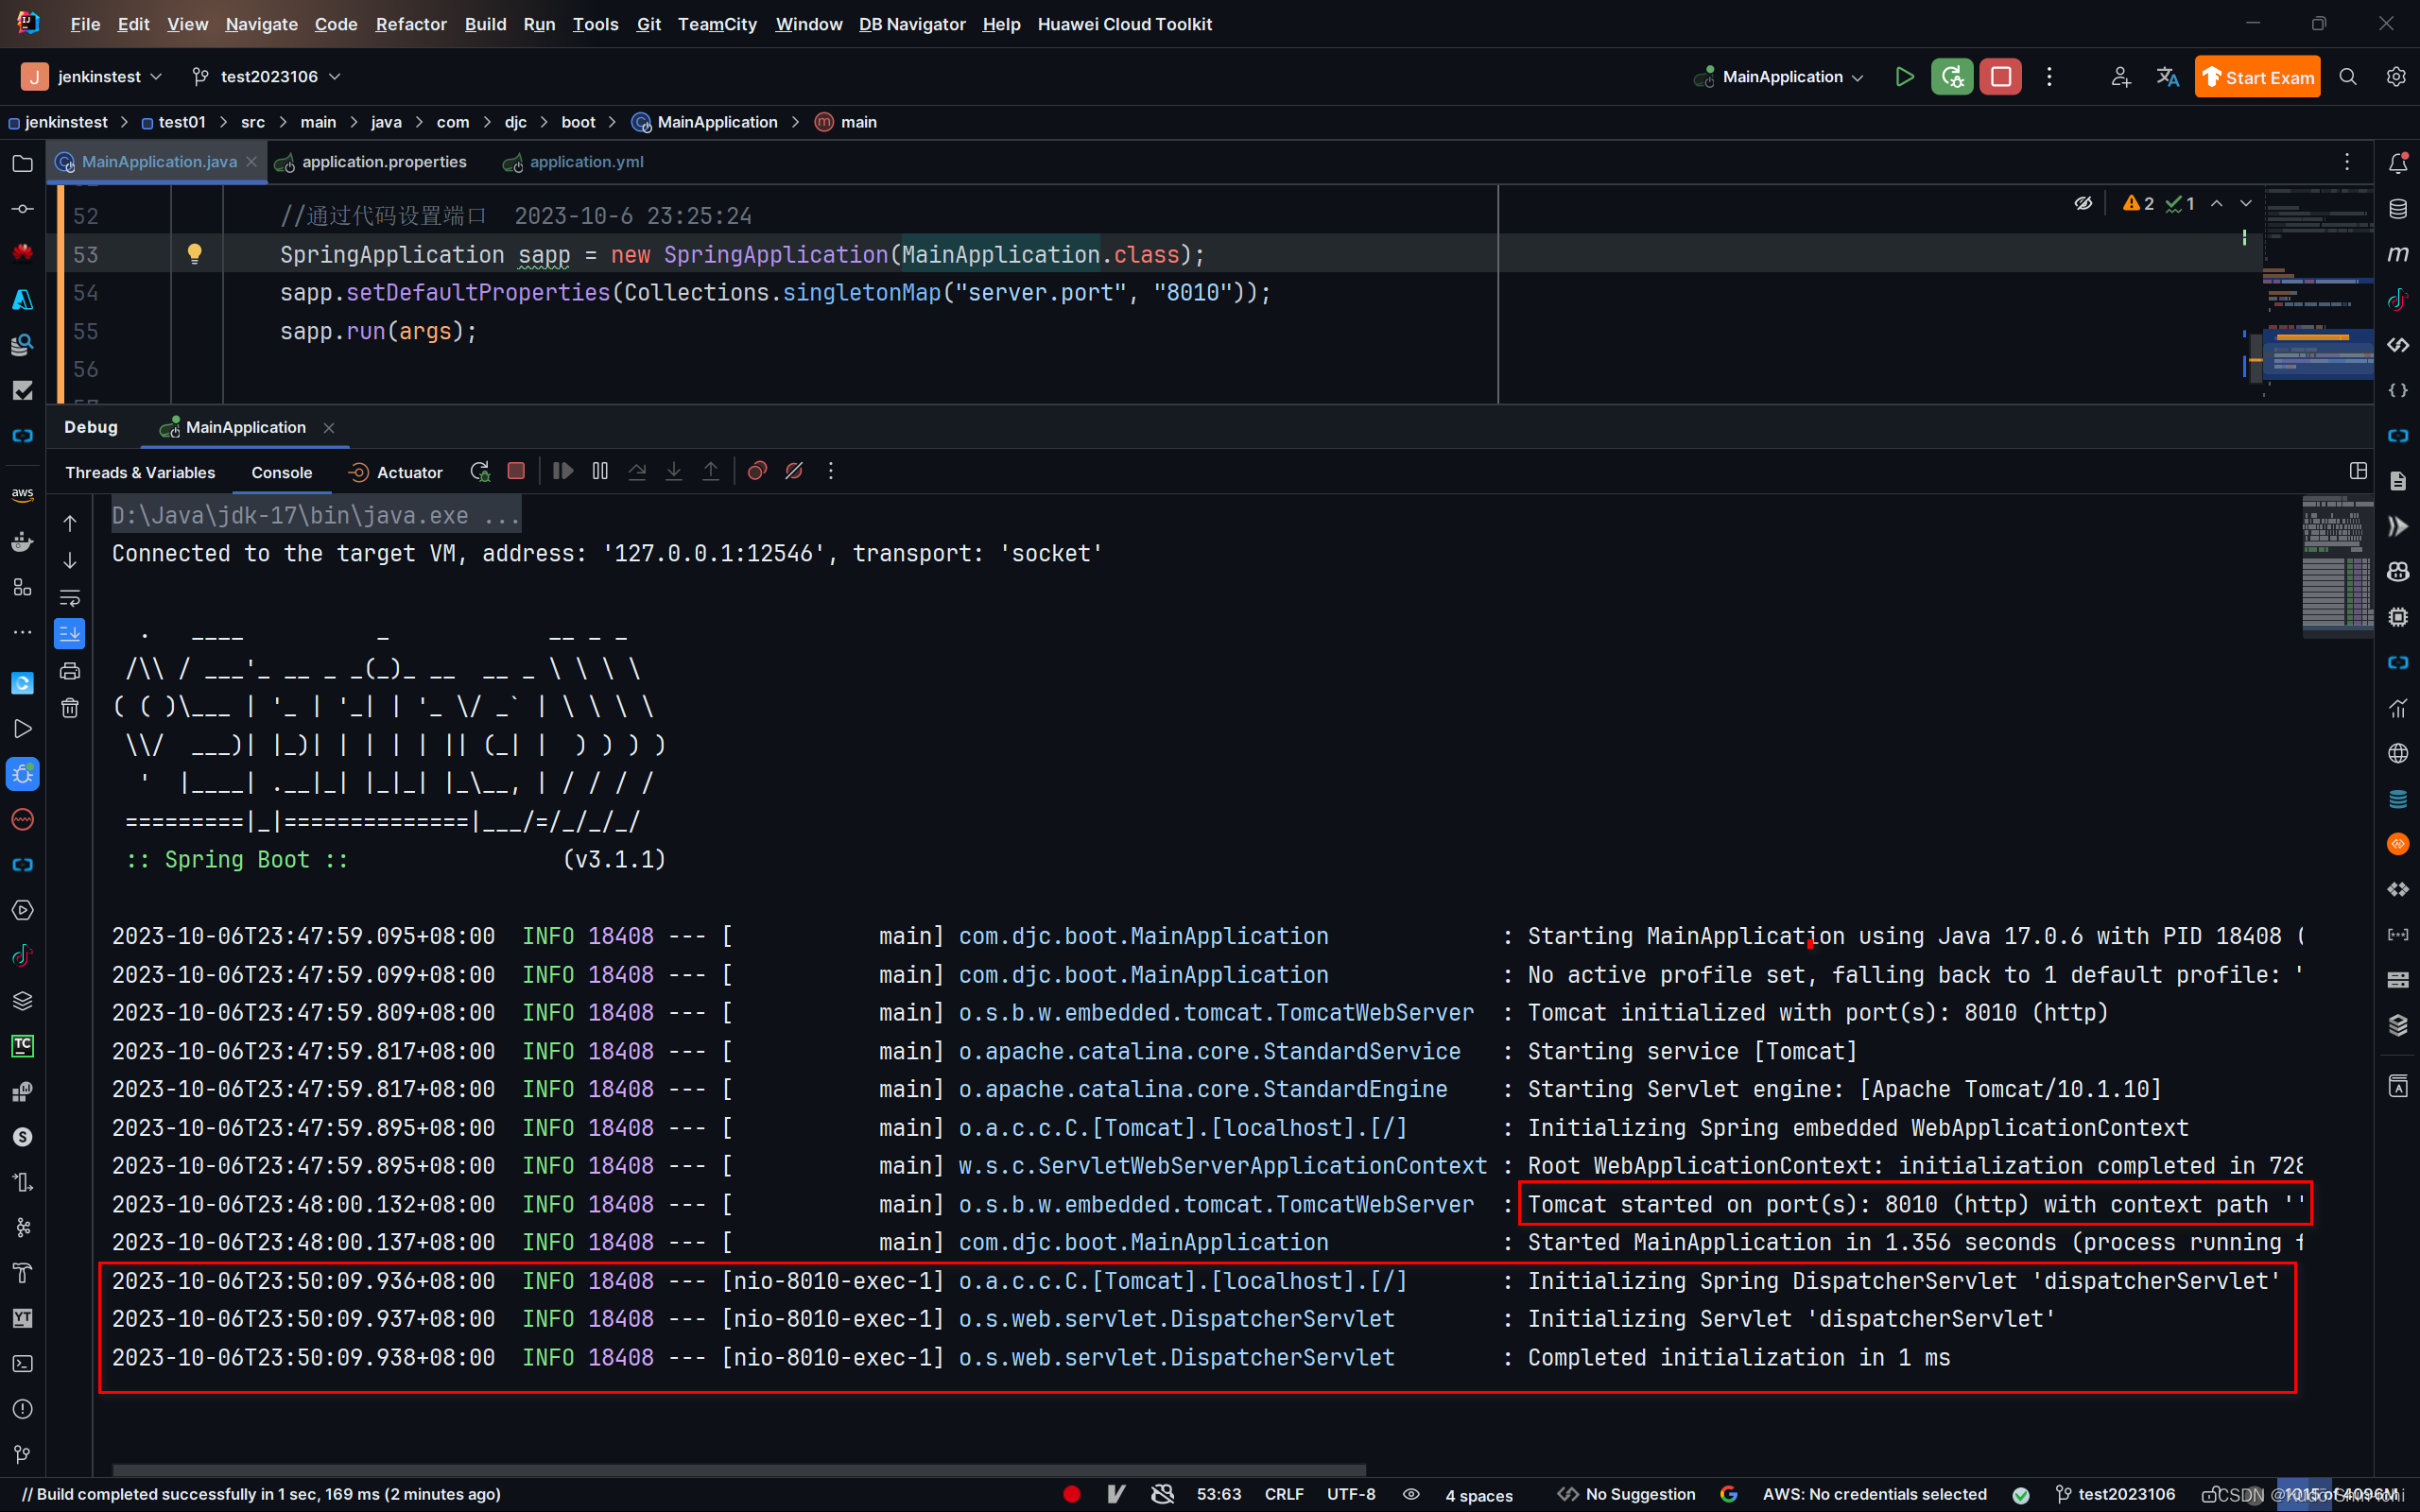Open the Database tool window icon

[2398, 209]
